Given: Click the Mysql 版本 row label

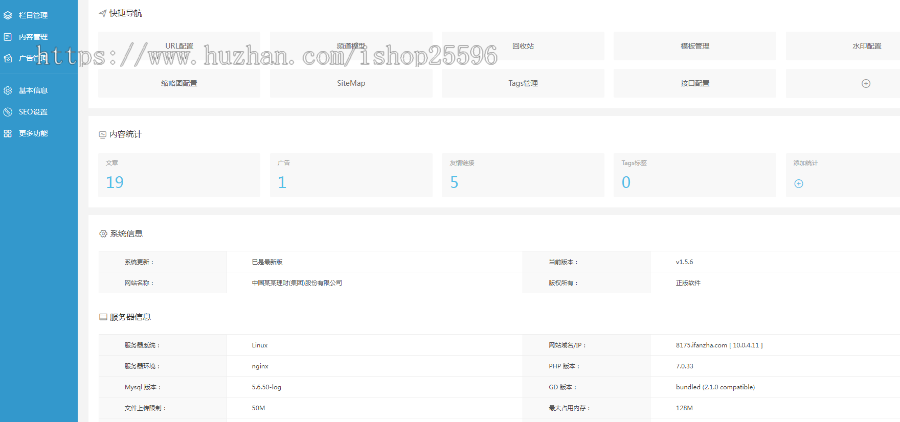Looking at the screenshot, I should 141,388.
